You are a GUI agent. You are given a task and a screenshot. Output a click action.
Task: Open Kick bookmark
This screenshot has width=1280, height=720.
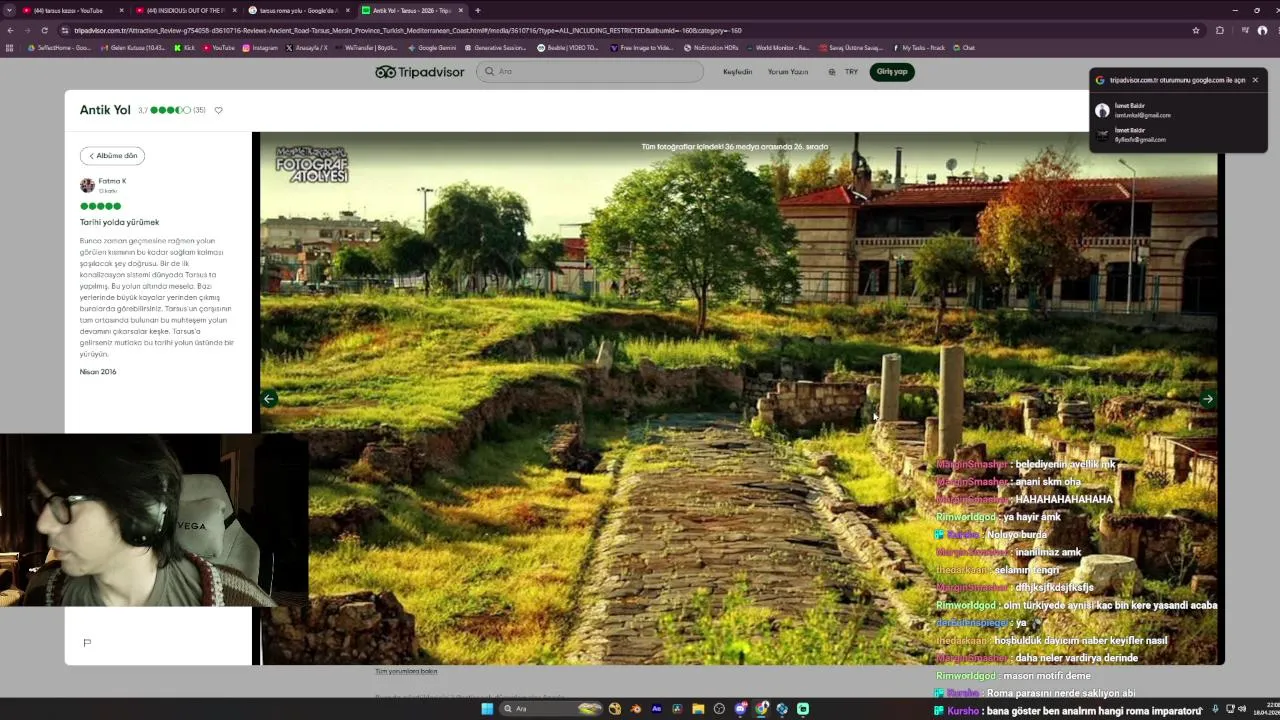185,48
